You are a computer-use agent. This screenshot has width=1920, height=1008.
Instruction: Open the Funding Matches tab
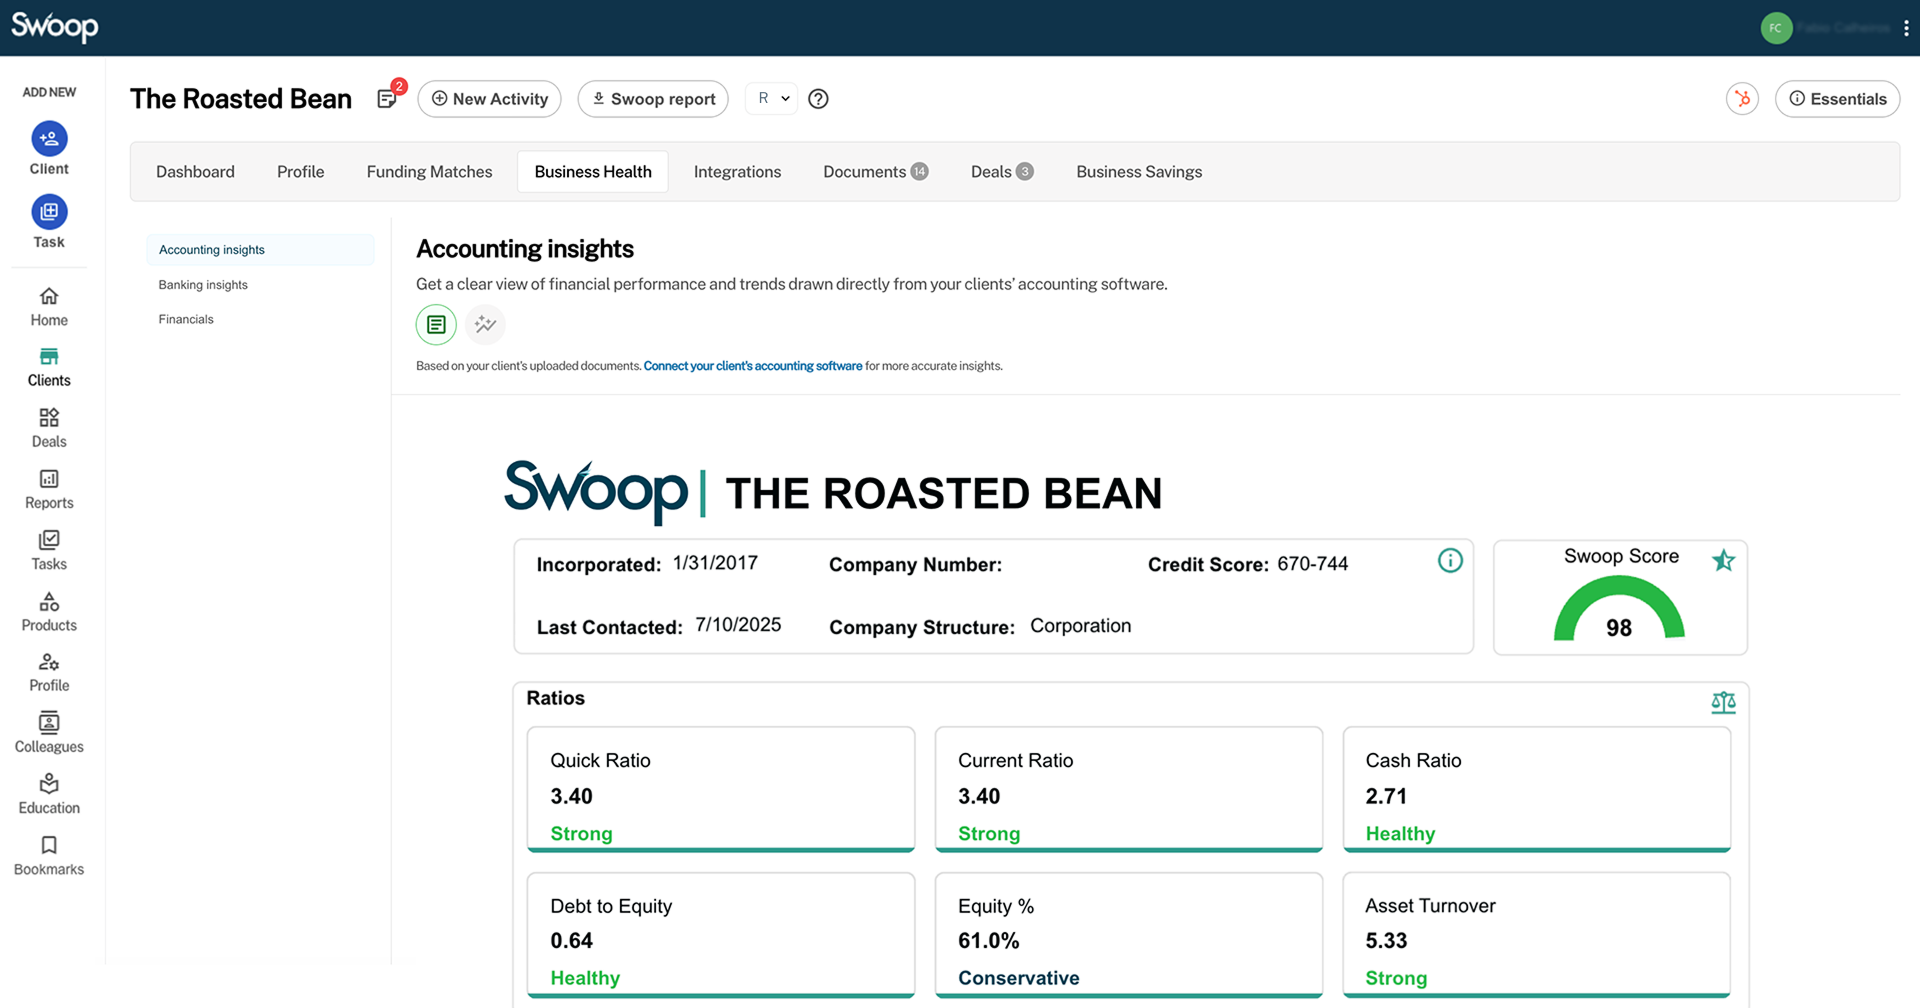(429, 172)
